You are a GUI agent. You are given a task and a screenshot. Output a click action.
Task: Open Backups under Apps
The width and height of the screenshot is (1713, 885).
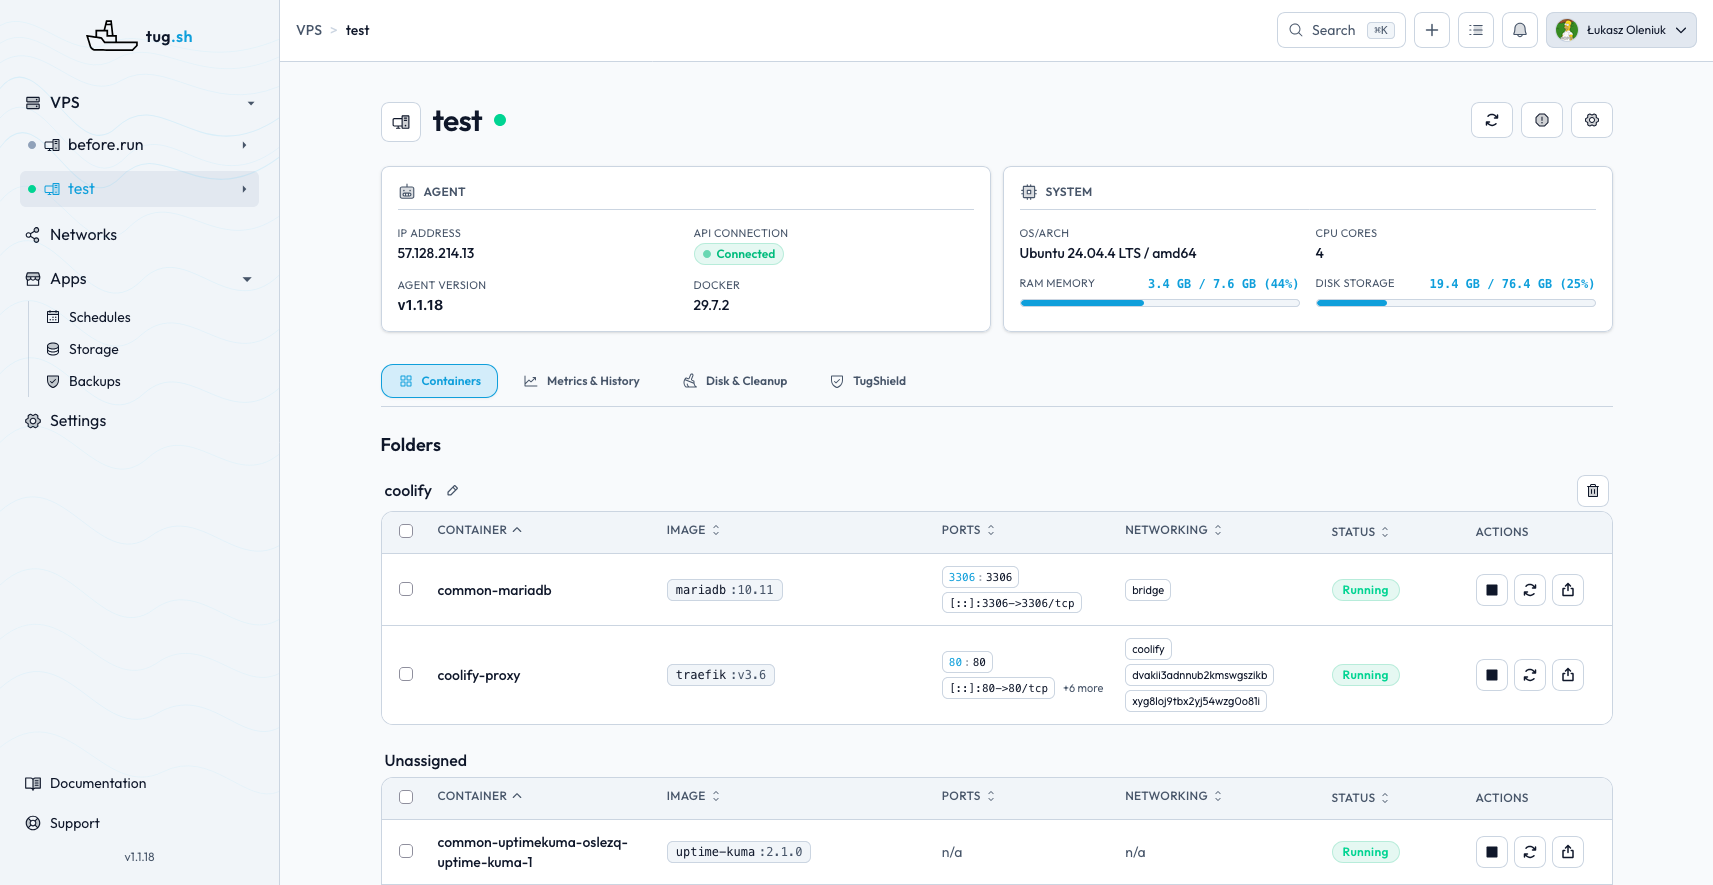pos(94,381)
